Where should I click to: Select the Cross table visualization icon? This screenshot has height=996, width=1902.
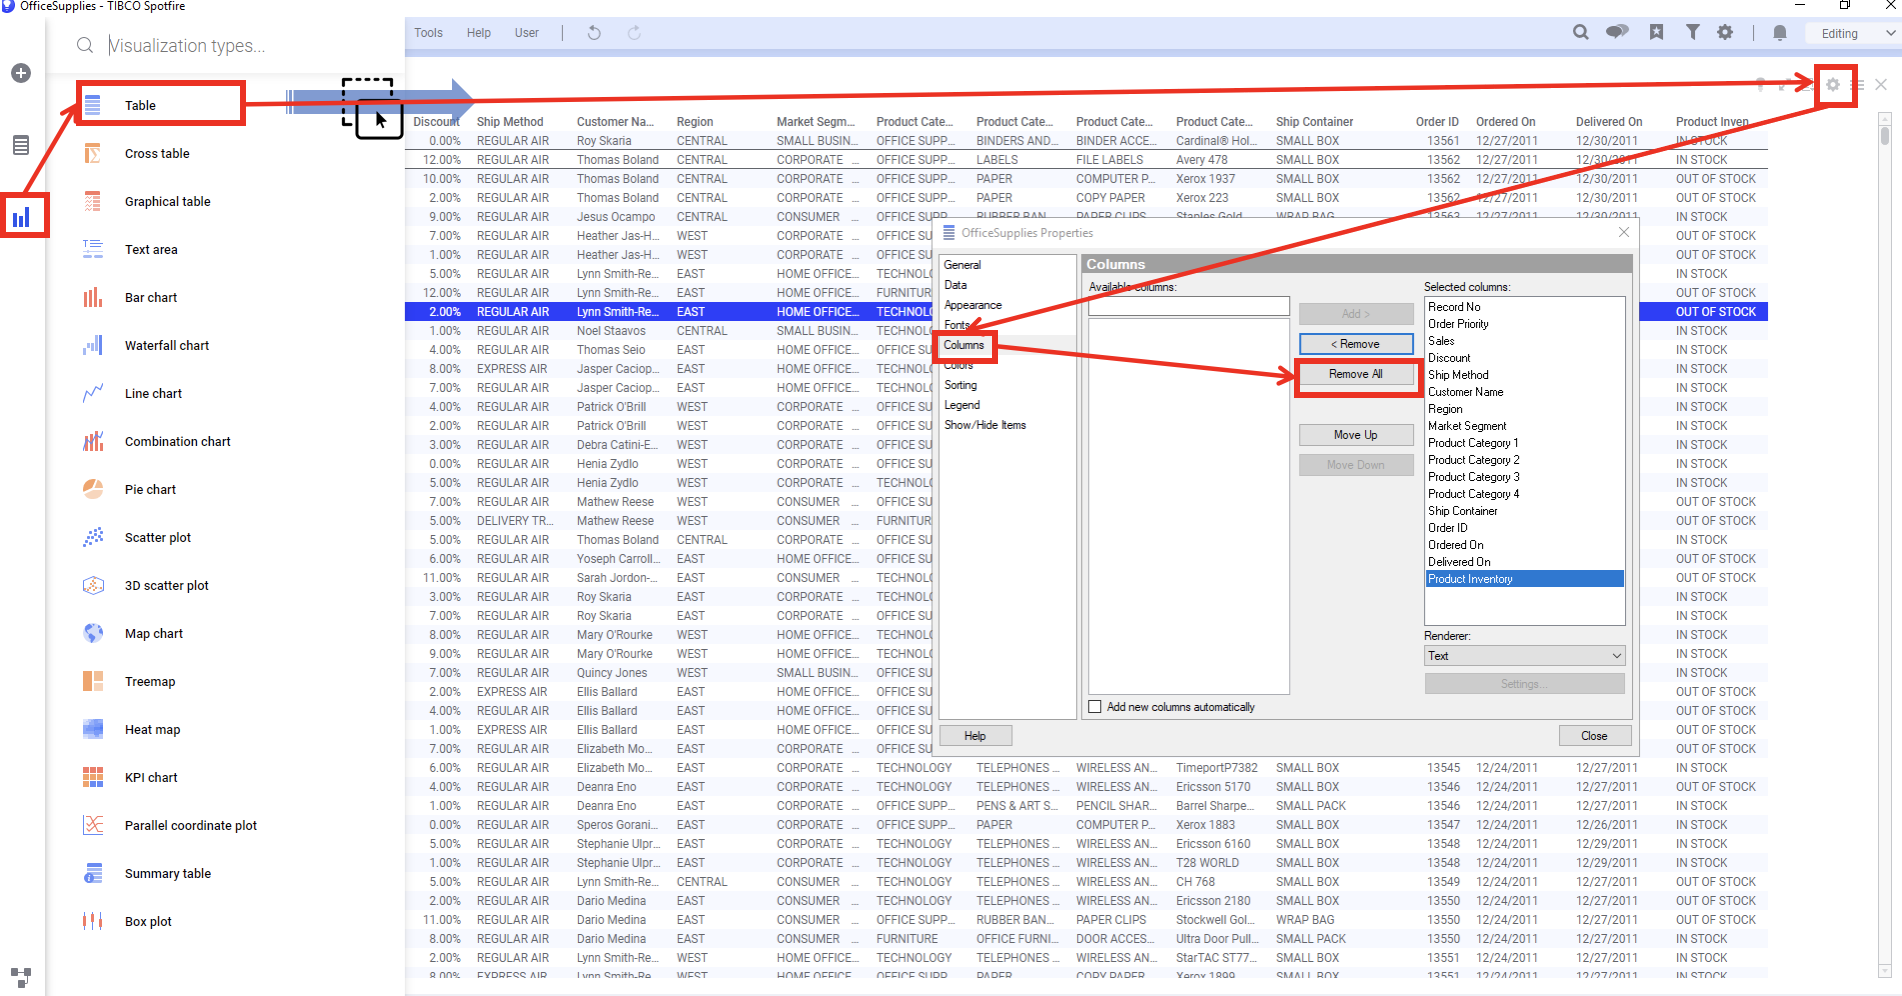[93, 153]
